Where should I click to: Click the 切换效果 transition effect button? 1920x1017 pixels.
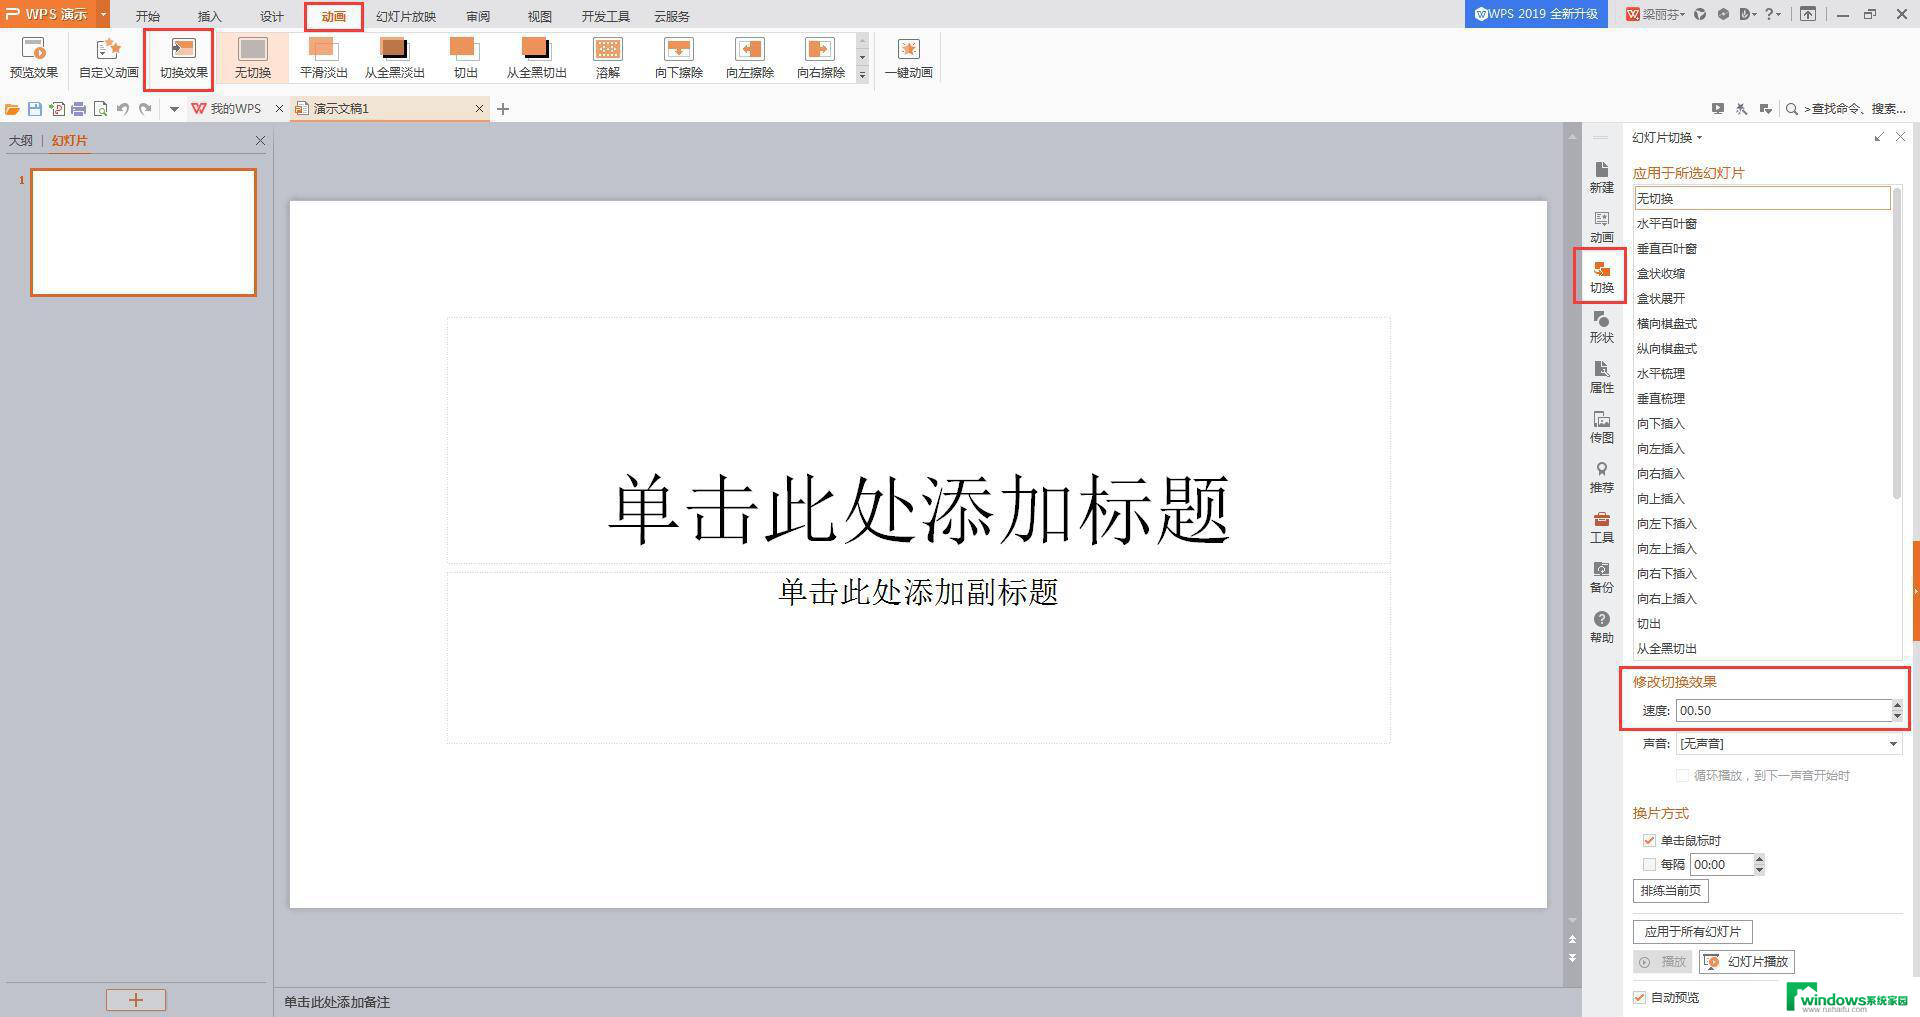click(x=183, y=58)
